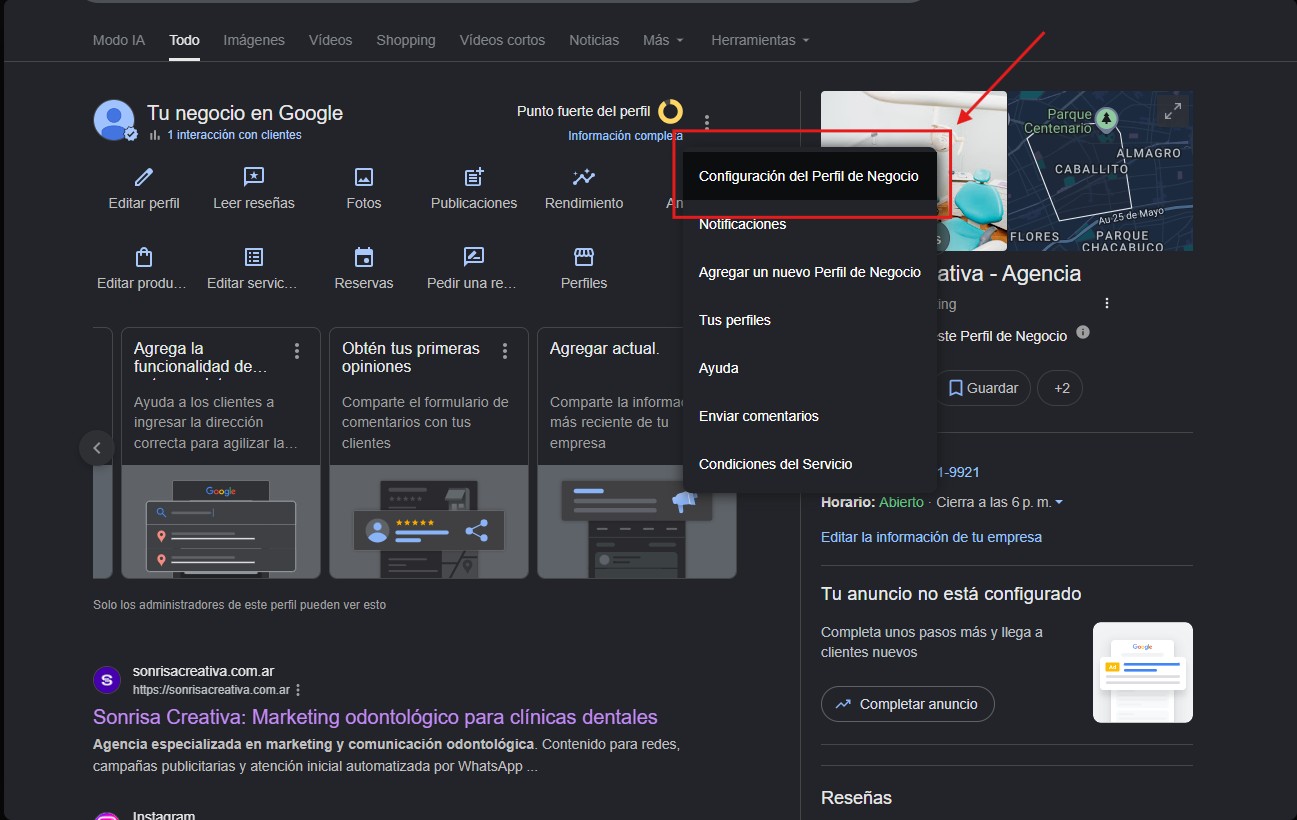Open options on 'Agrega la funcionalidad' card
The width and height of the screenshot is (1297, 820).
tap(297, 351)
